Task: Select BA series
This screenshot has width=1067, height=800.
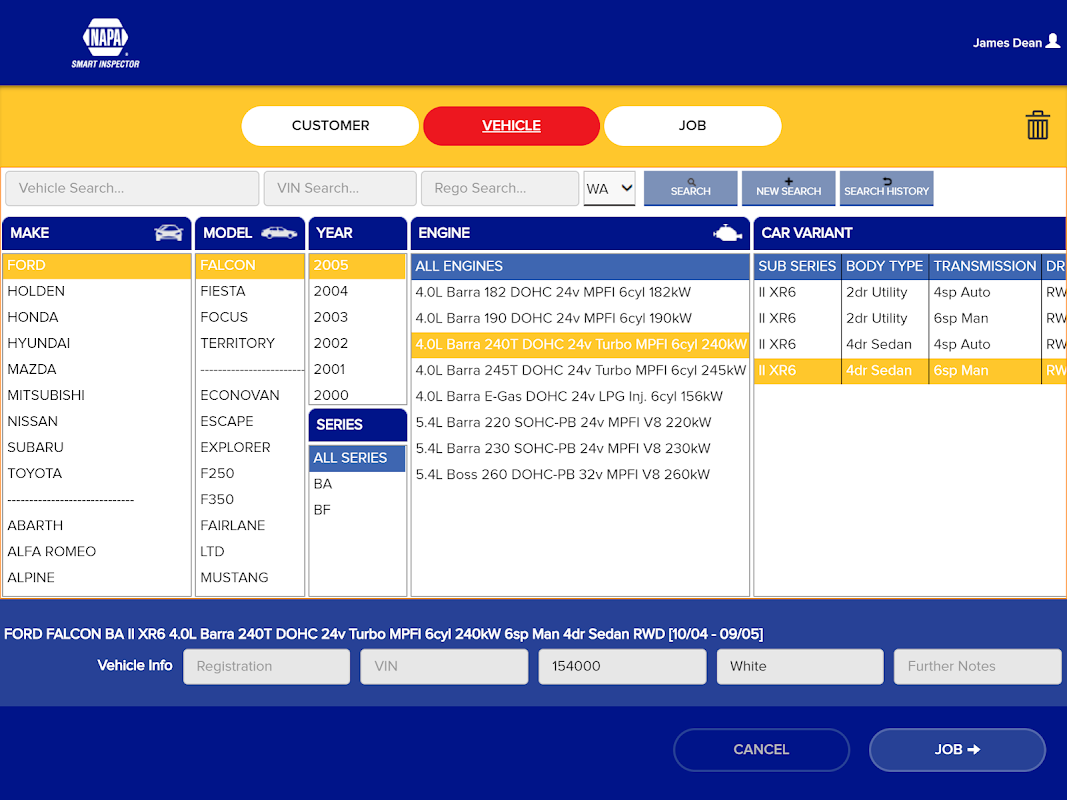Action: [357, 484]
